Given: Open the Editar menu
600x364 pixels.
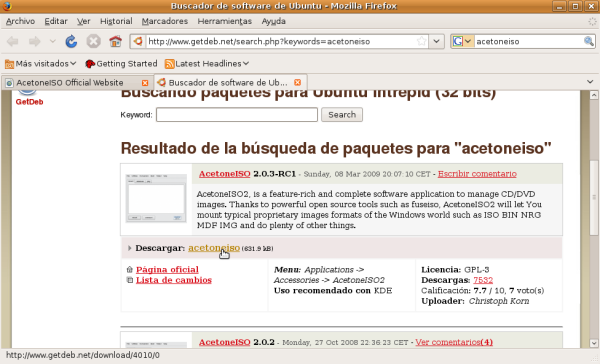Looking at the screenshot, I should [x=56, y=21].
